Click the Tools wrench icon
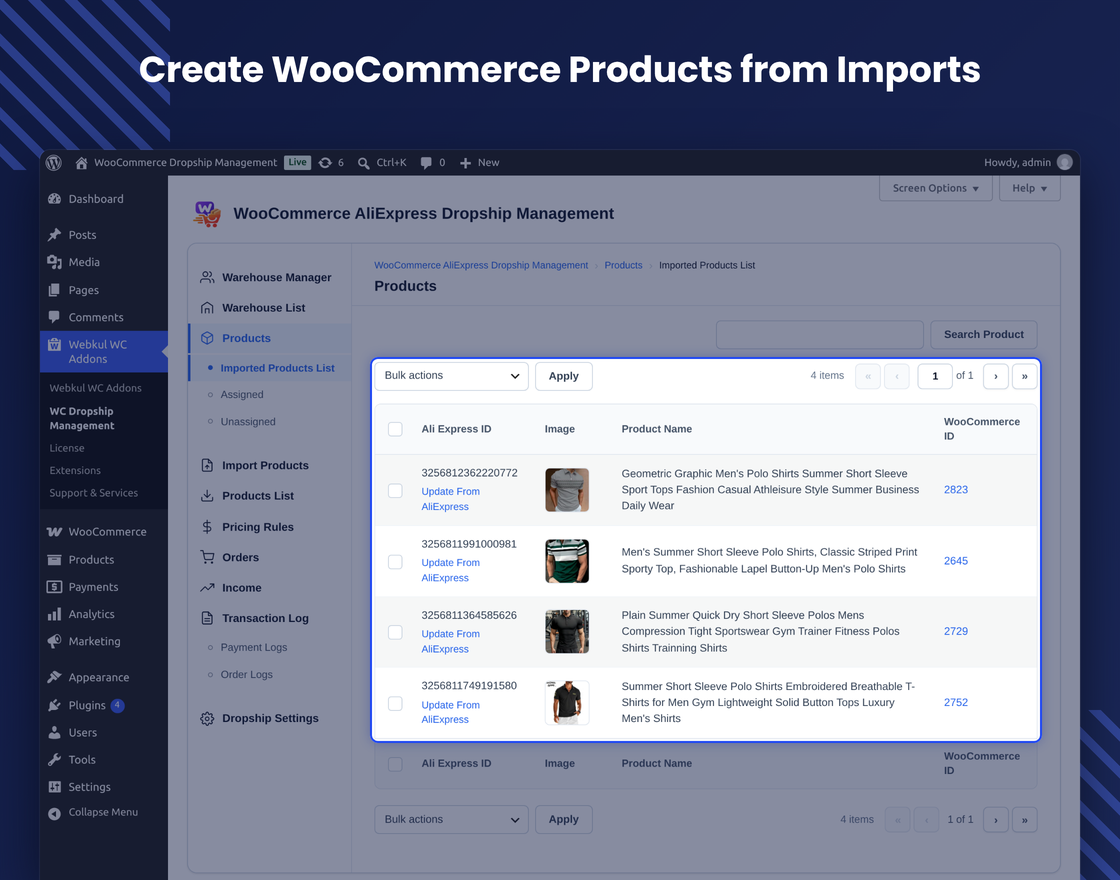This screenshot has height=880, width=1120. click(54, 759)
